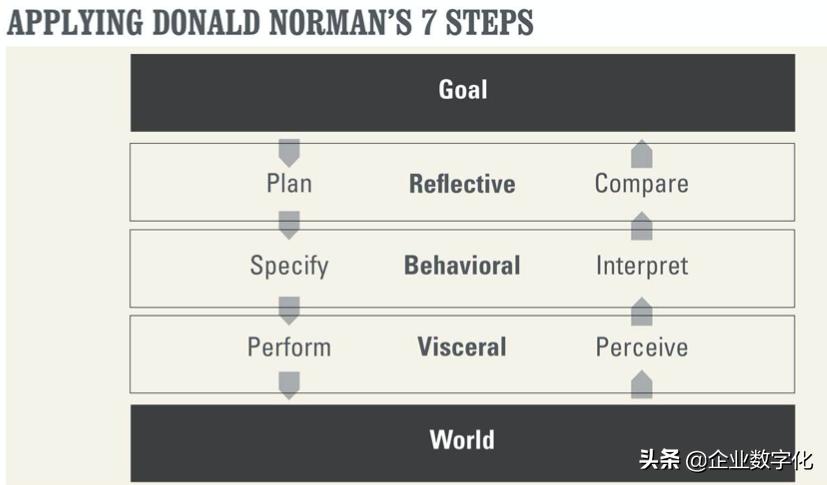The image size is (827, 485).
Task: Select the Behavioral level heading
Action: click(462, 266)
